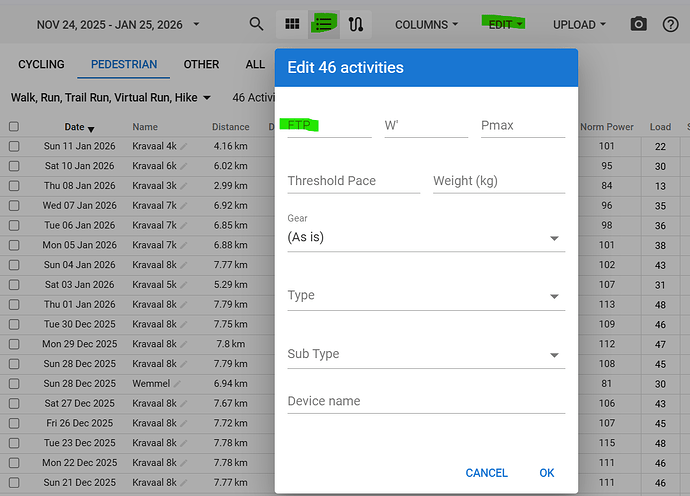Click the edit pencil next to Kravaal 5k
This screenshot has width=690, height=496.
pyautogui.click(x=184, y=285)
